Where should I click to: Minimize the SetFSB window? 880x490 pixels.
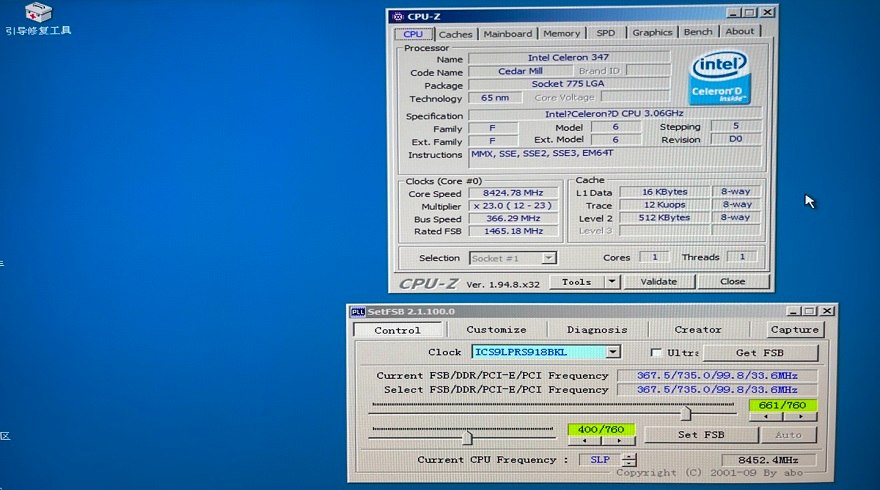[x=793, y=311]
